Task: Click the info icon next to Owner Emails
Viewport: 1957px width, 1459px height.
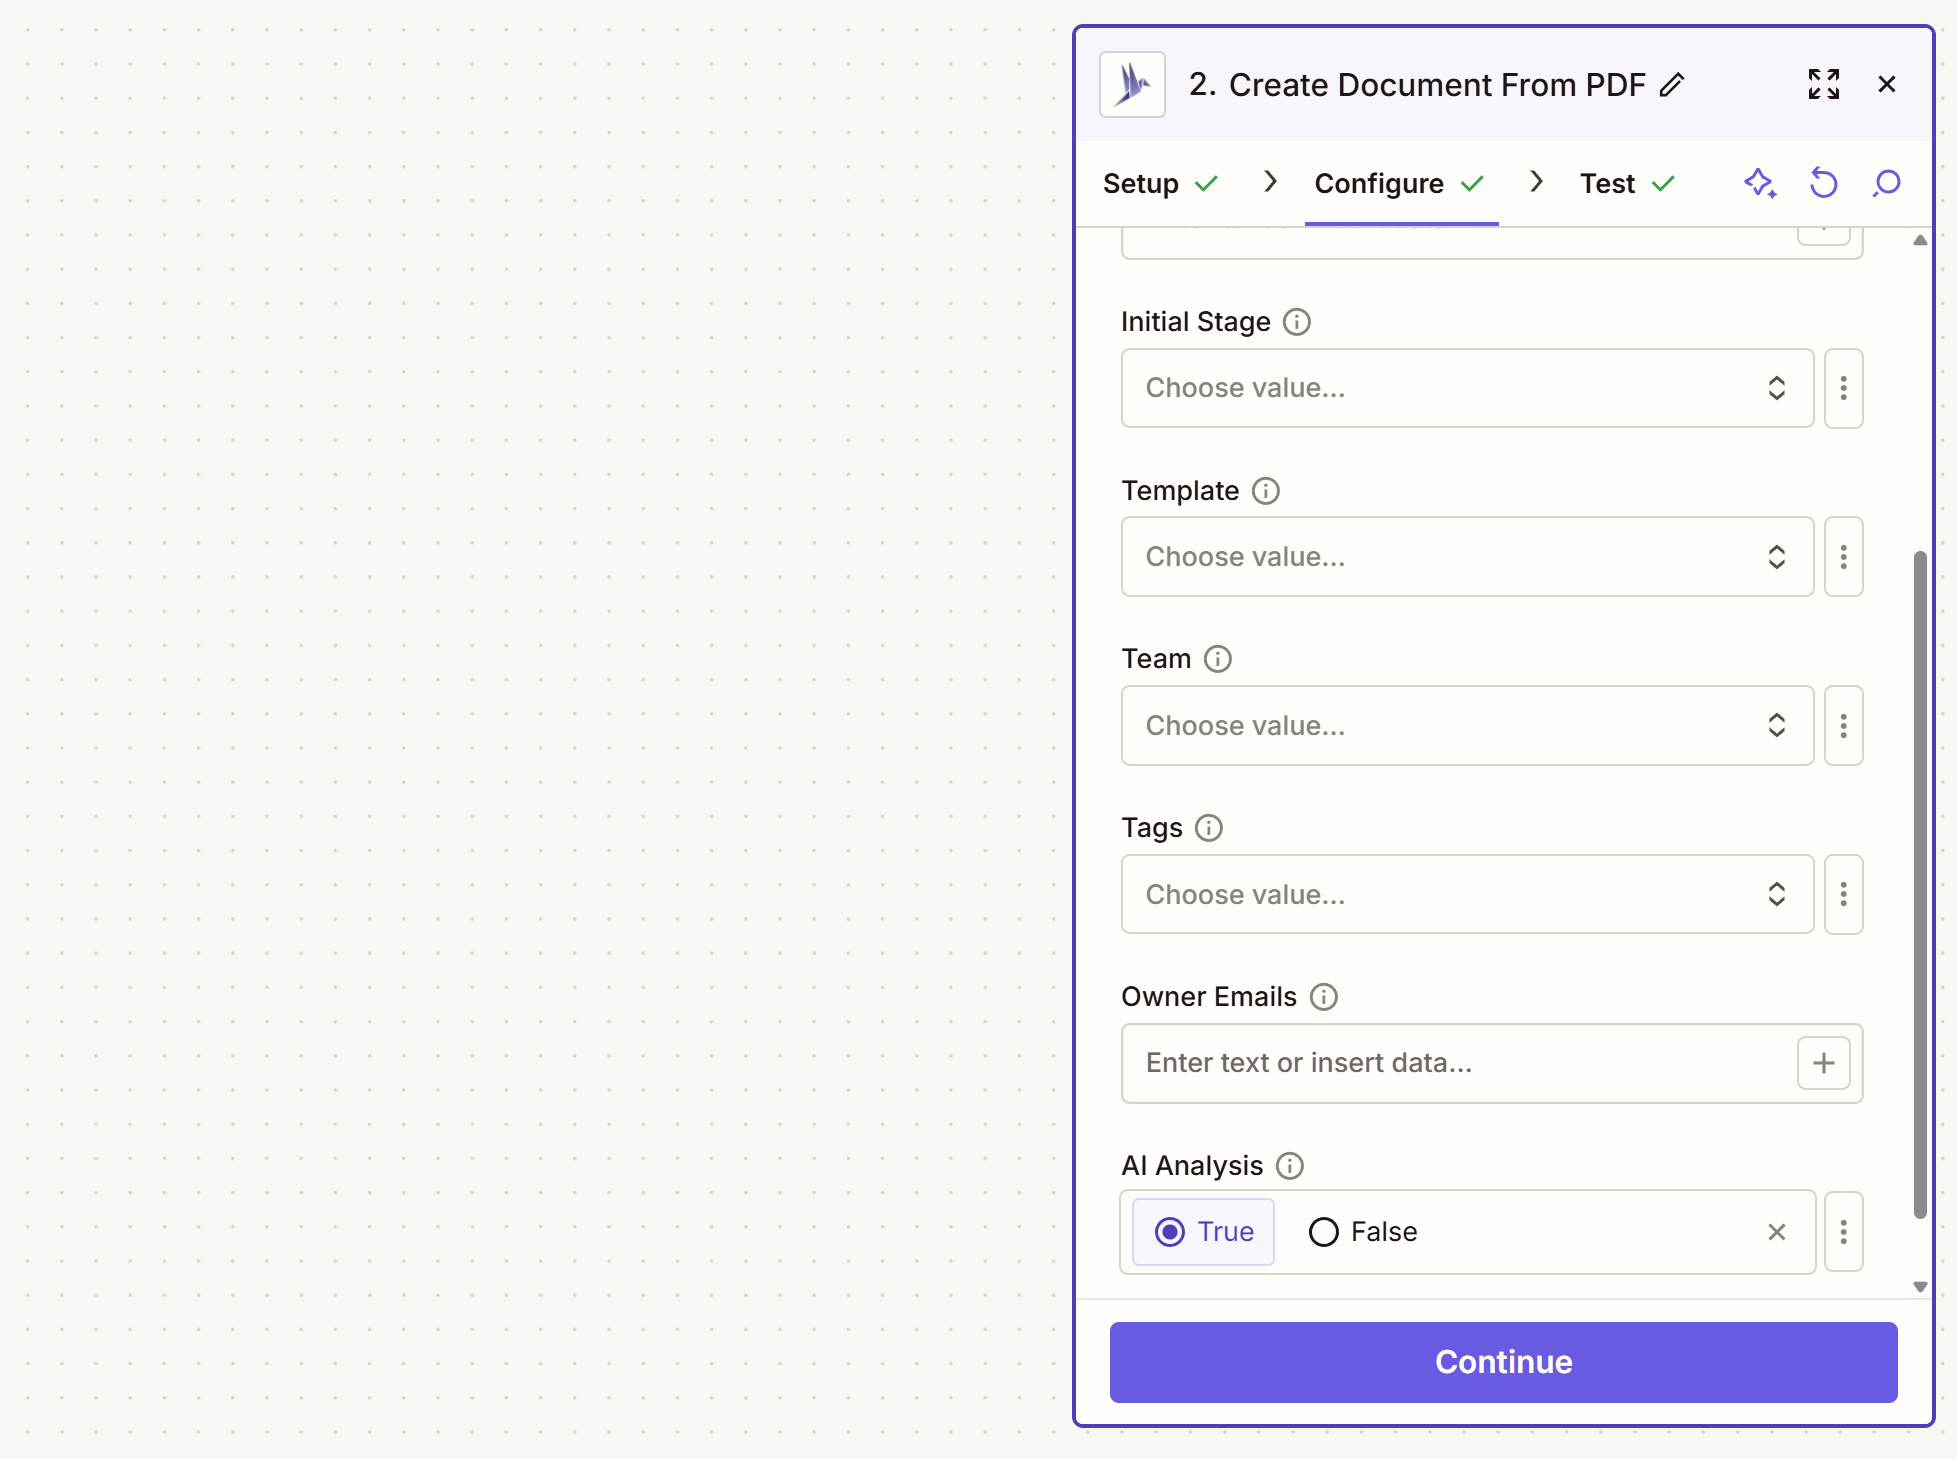Action: point(1323,997)
